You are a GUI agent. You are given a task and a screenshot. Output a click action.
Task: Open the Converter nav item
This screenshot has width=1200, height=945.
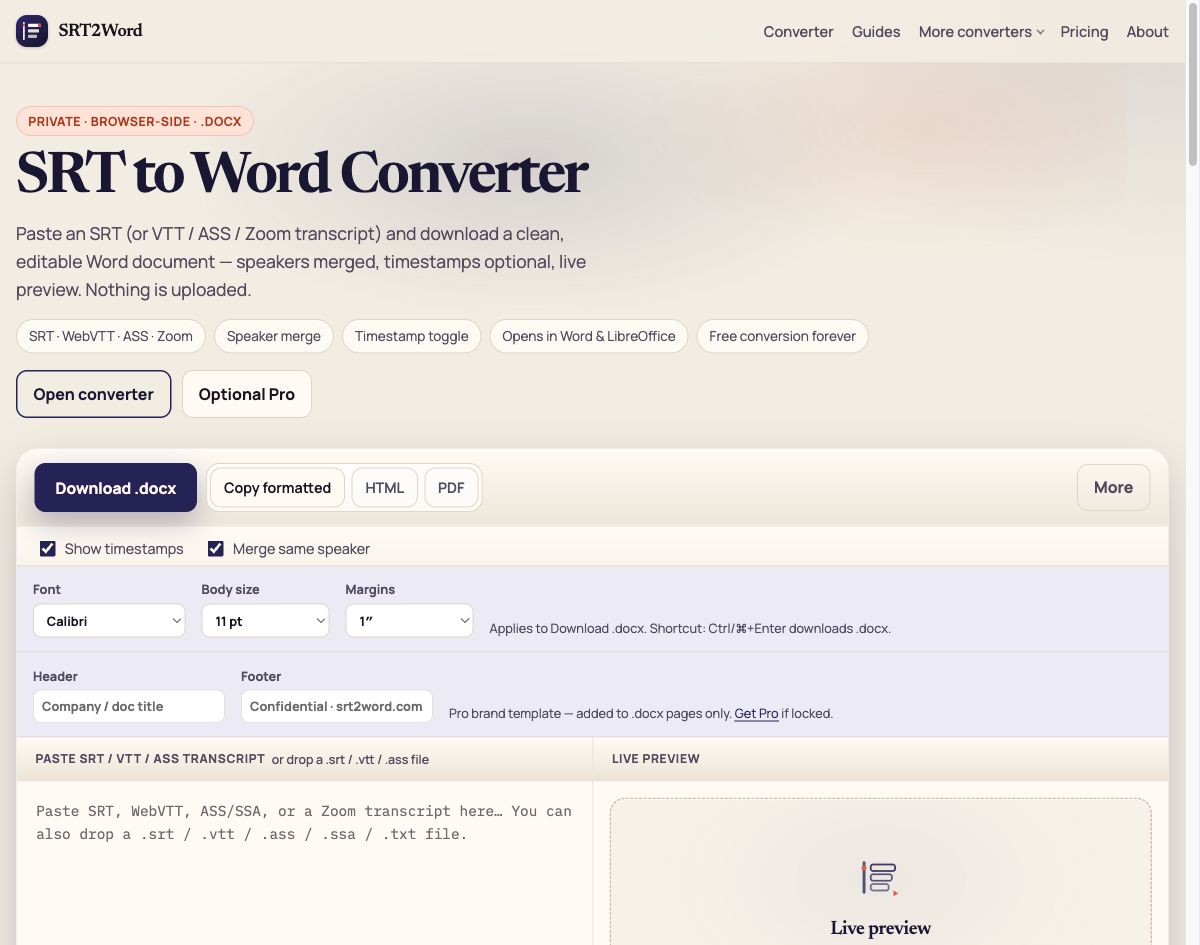tap(798, 32)
